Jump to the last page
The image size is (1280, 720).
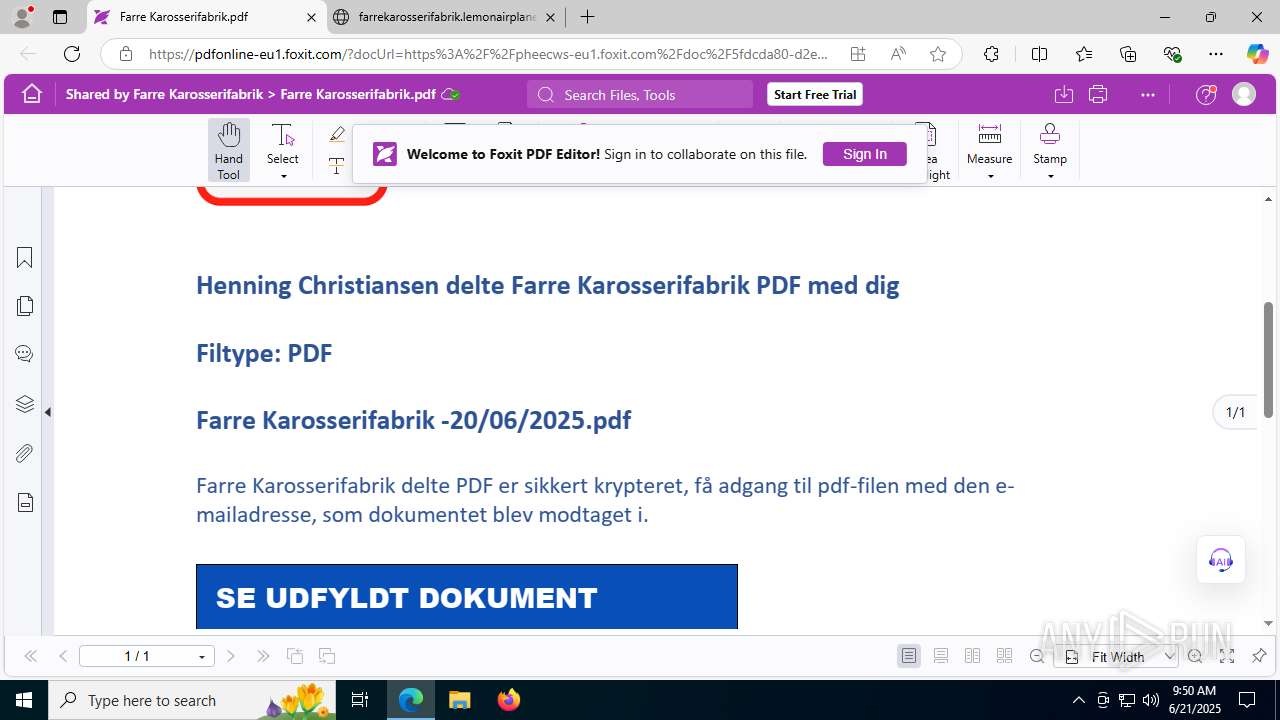coord(263,656)
